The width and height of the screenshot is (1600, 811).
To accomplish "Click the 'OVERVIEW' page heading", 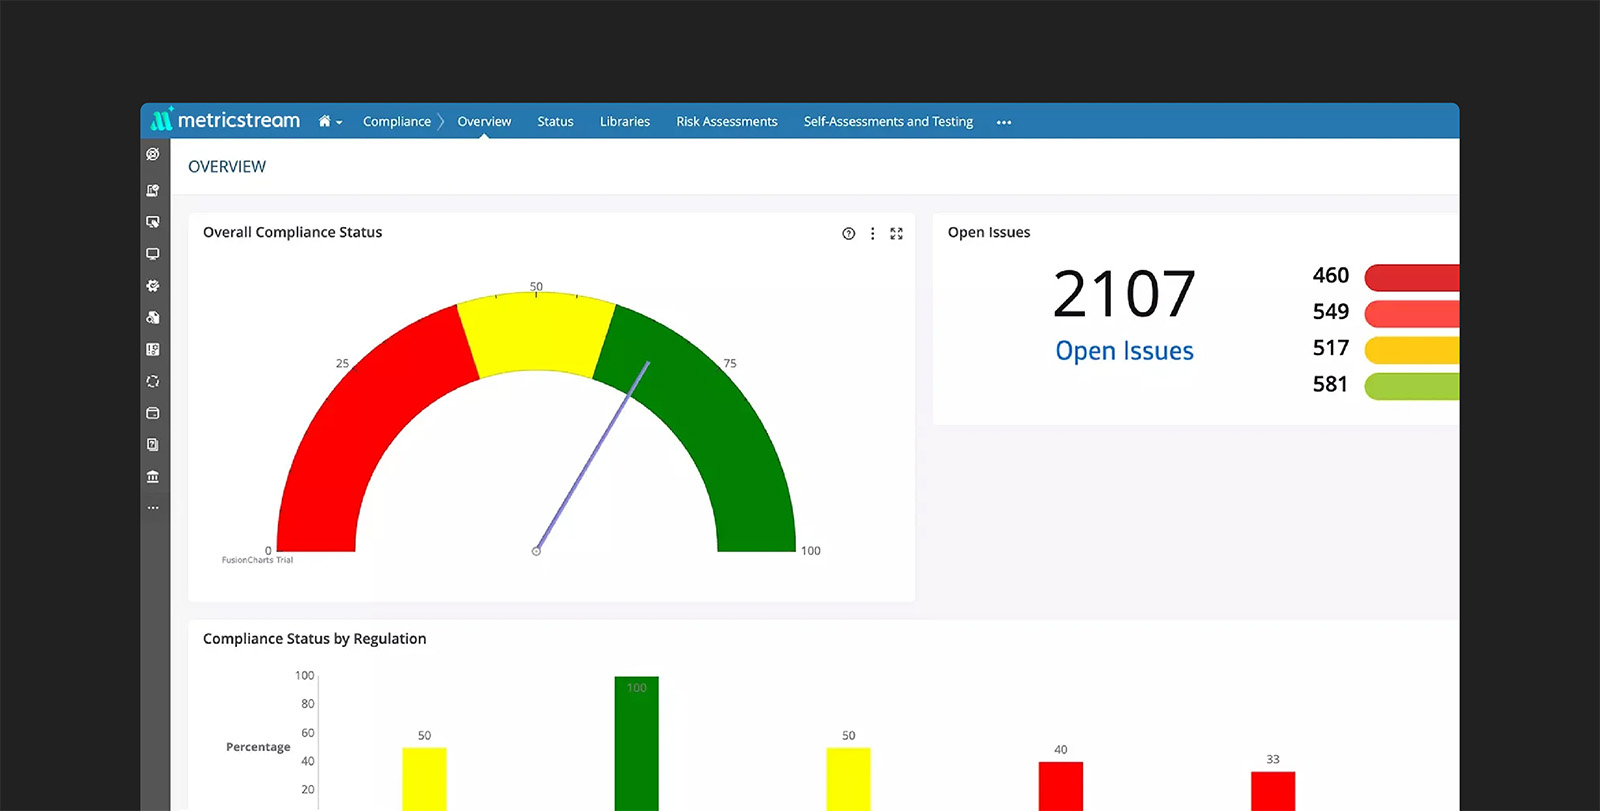I will pos(227,167).
